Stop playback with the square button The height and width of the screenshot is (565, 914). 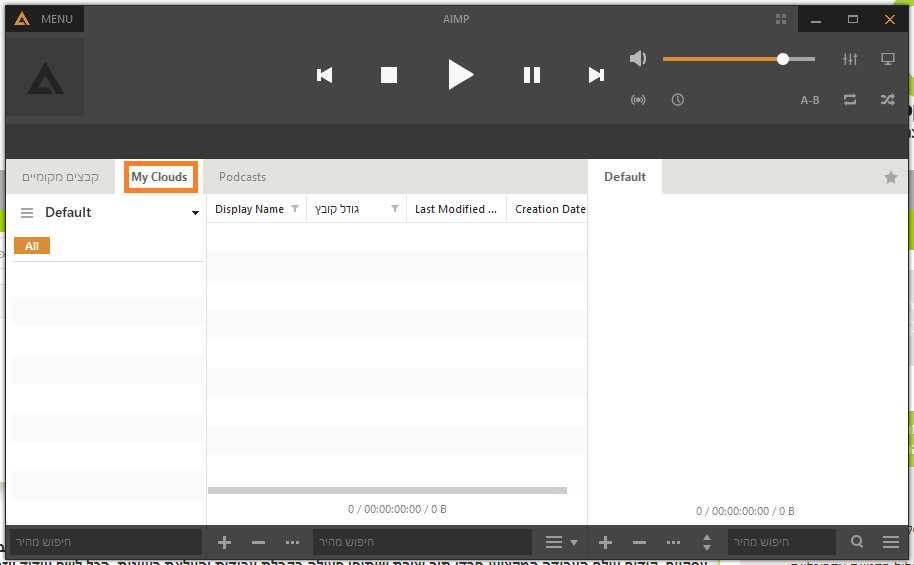point(389,75)
